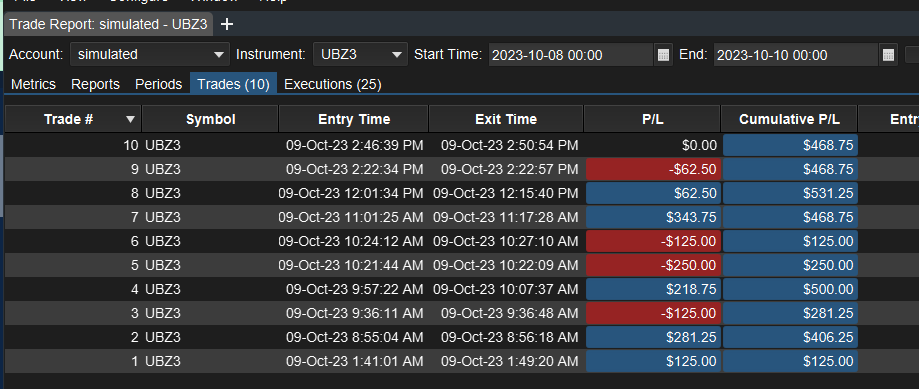Add a new tab with plus icon
919x389 pixels.
pyautogui.click(x=226, y=24)
